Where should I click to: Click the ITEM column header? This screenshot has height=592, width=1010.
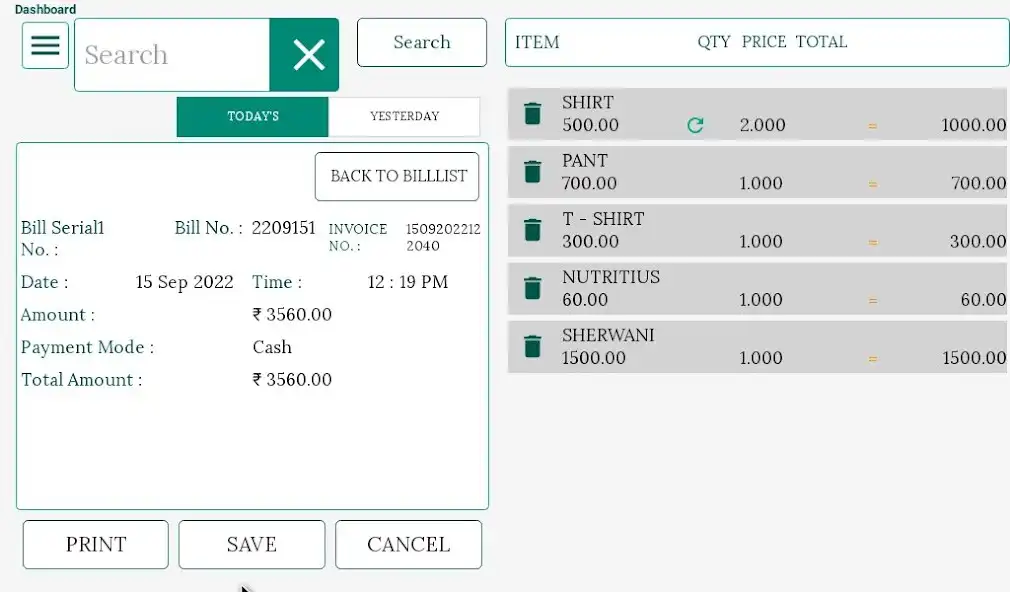(537, 42)
